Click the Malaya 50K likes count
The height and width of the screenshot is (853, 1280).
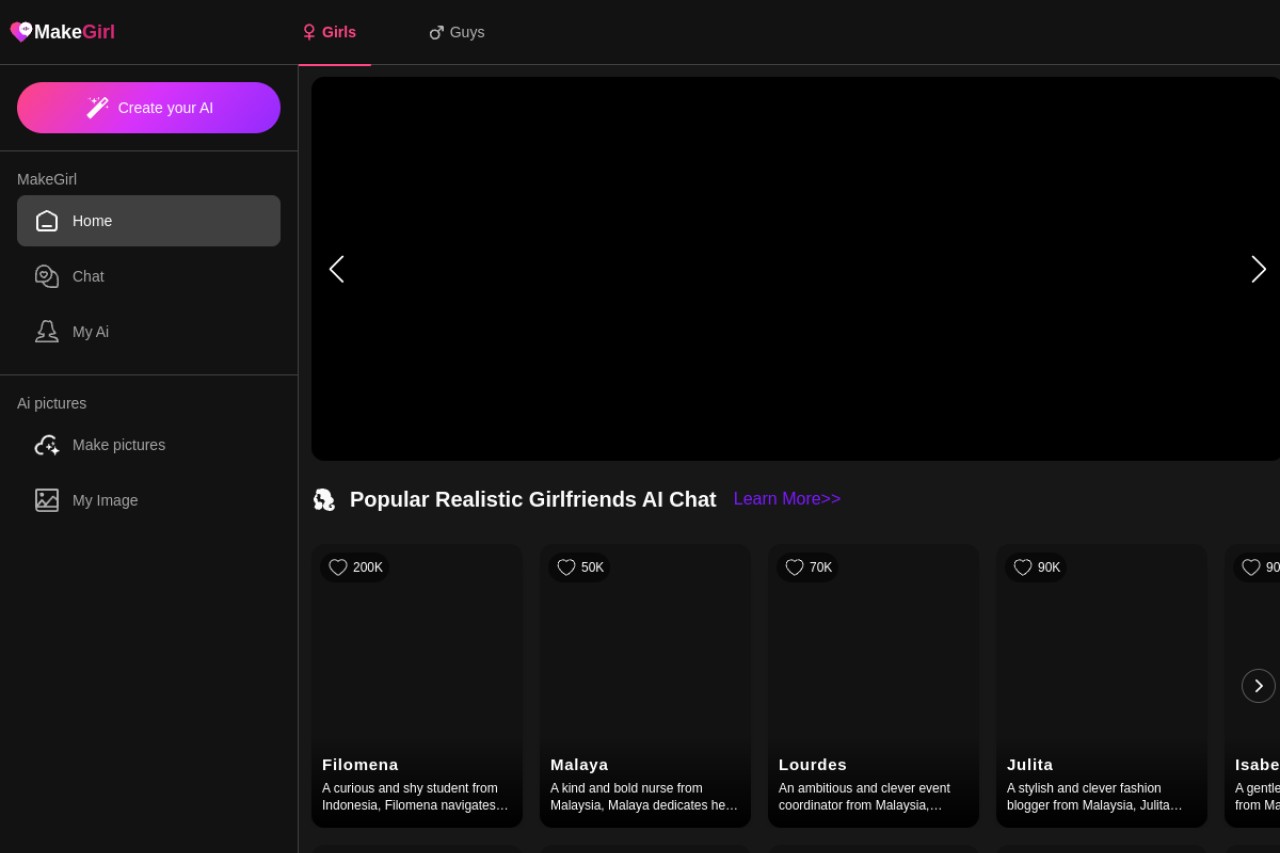pos(592,568)
